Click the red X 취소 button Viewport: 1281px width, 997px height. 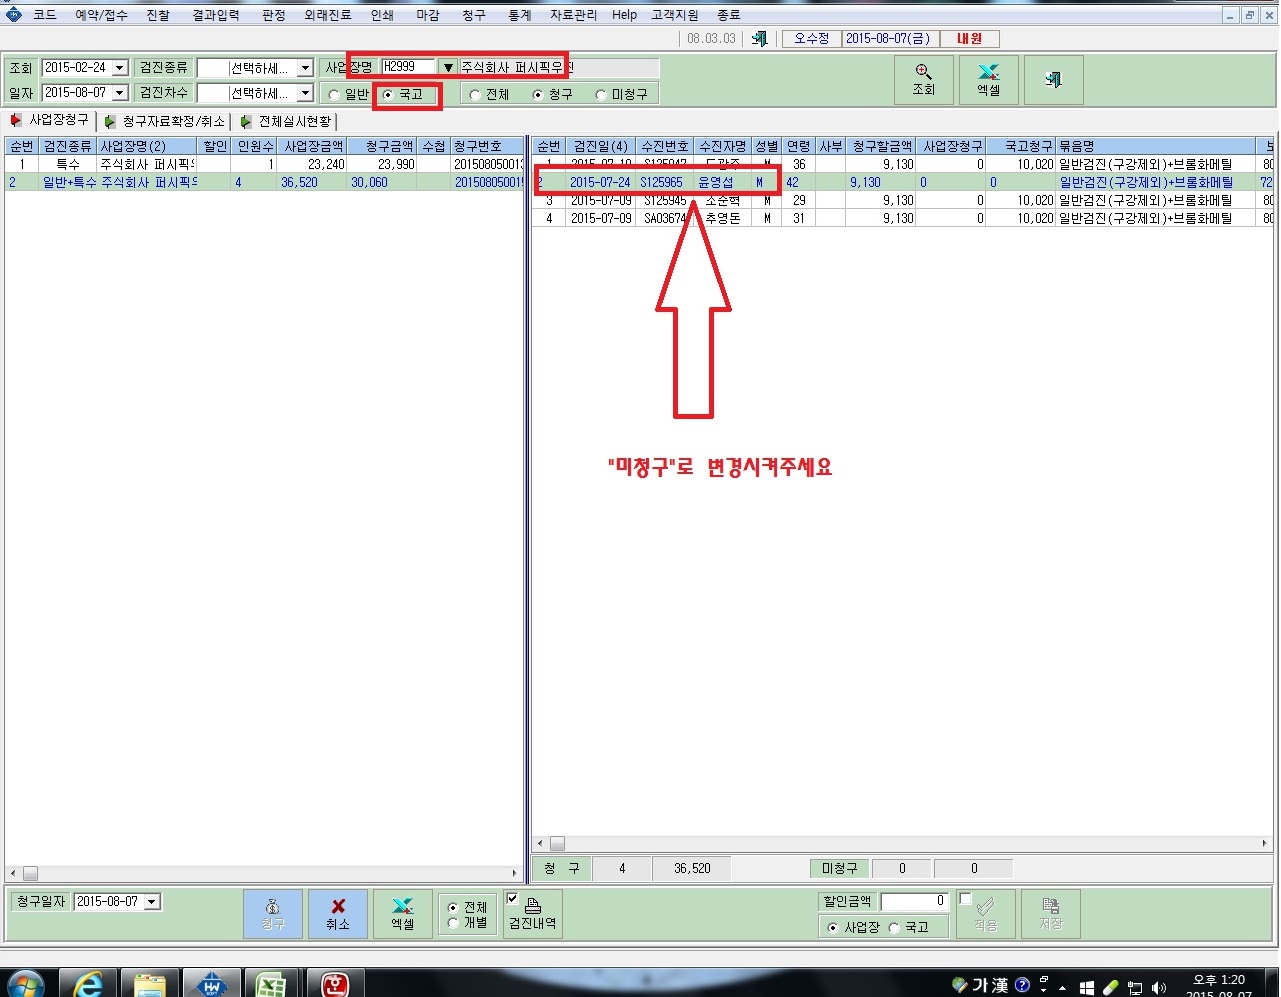pyautogui.click(x=338, y=913)
